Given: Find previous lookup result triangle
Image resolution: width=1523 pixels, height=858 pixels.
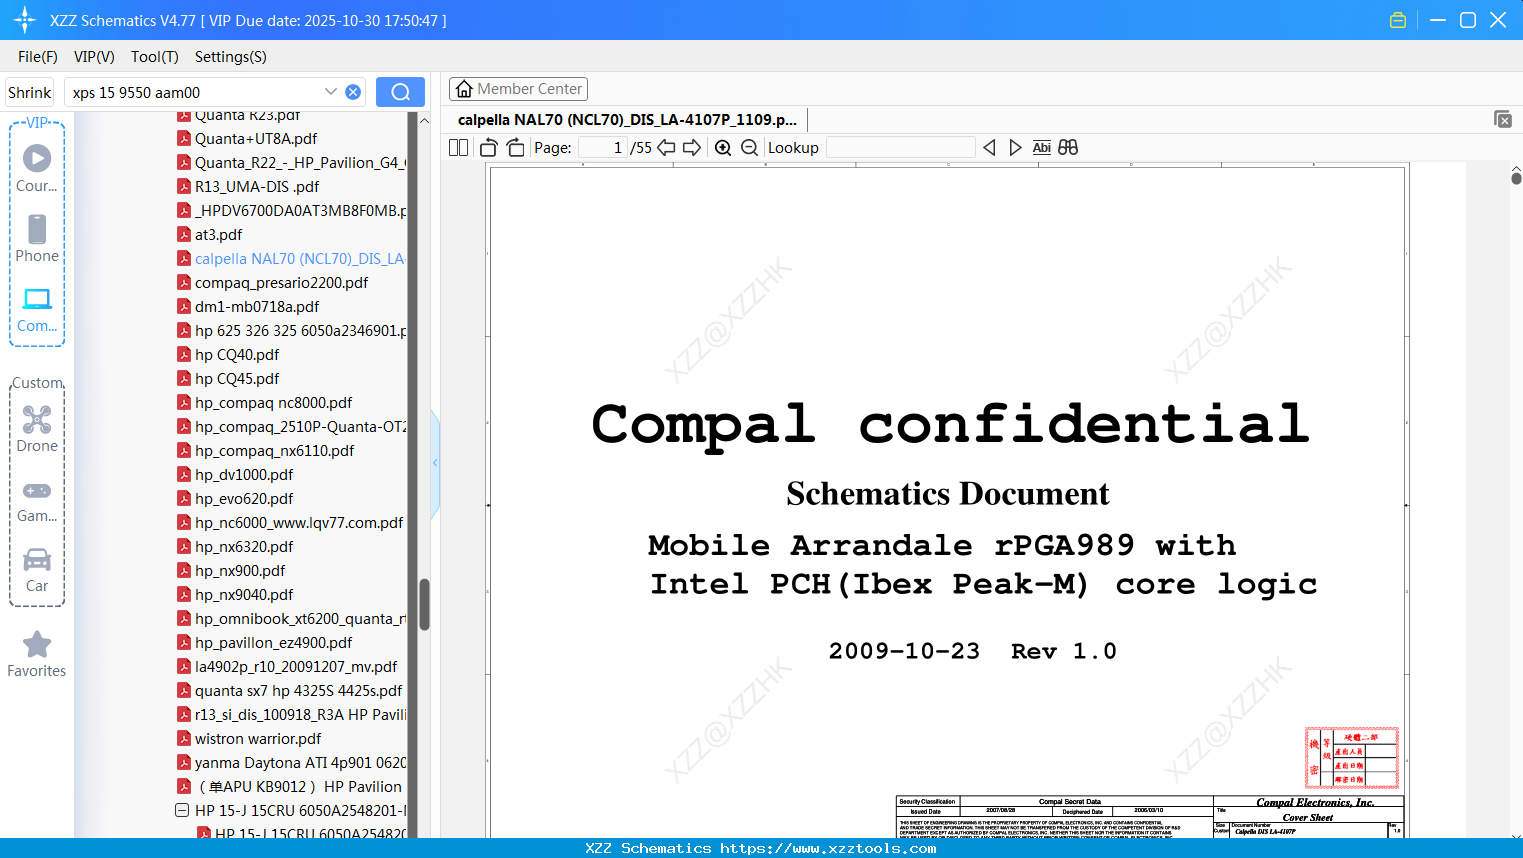Looking at the screenshot, I should pyautogui.click(x=989, y=148).
